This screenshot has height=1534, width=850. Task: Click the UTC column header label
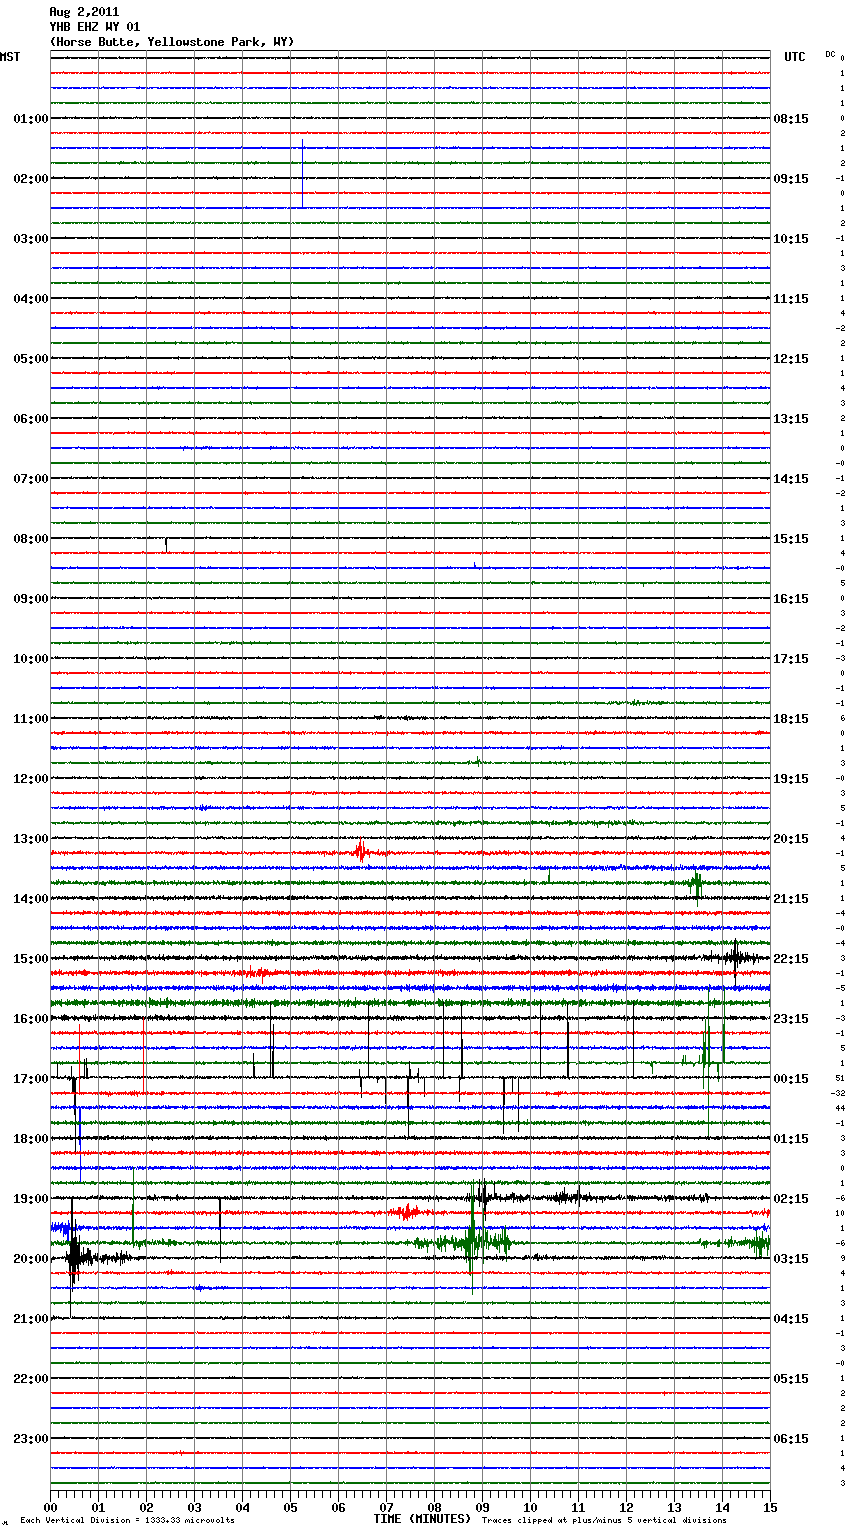tap(794, 57)
